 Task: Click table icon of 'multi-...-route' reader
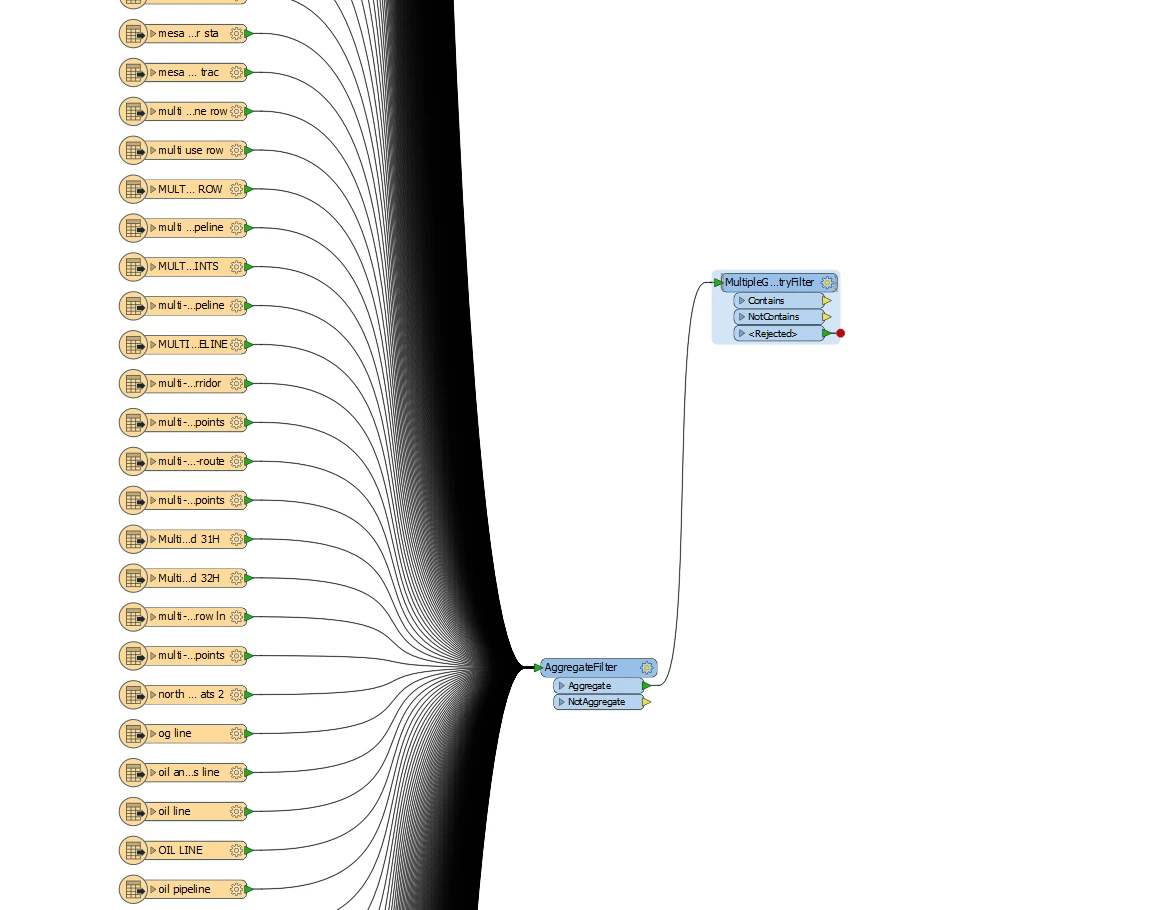(134, 461)
